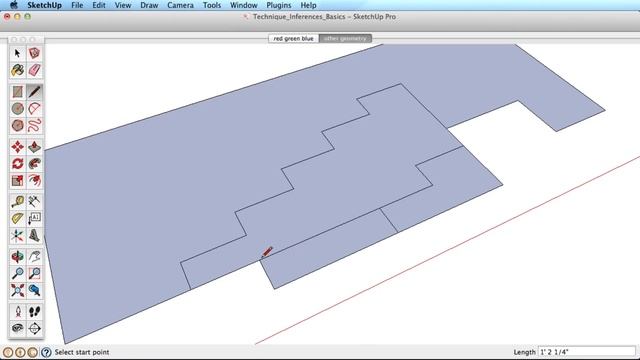Image resolution: width=640 pixels, height=360 pixels.
Task: Choose the Make Component tool
Action: tap(34, 53)
